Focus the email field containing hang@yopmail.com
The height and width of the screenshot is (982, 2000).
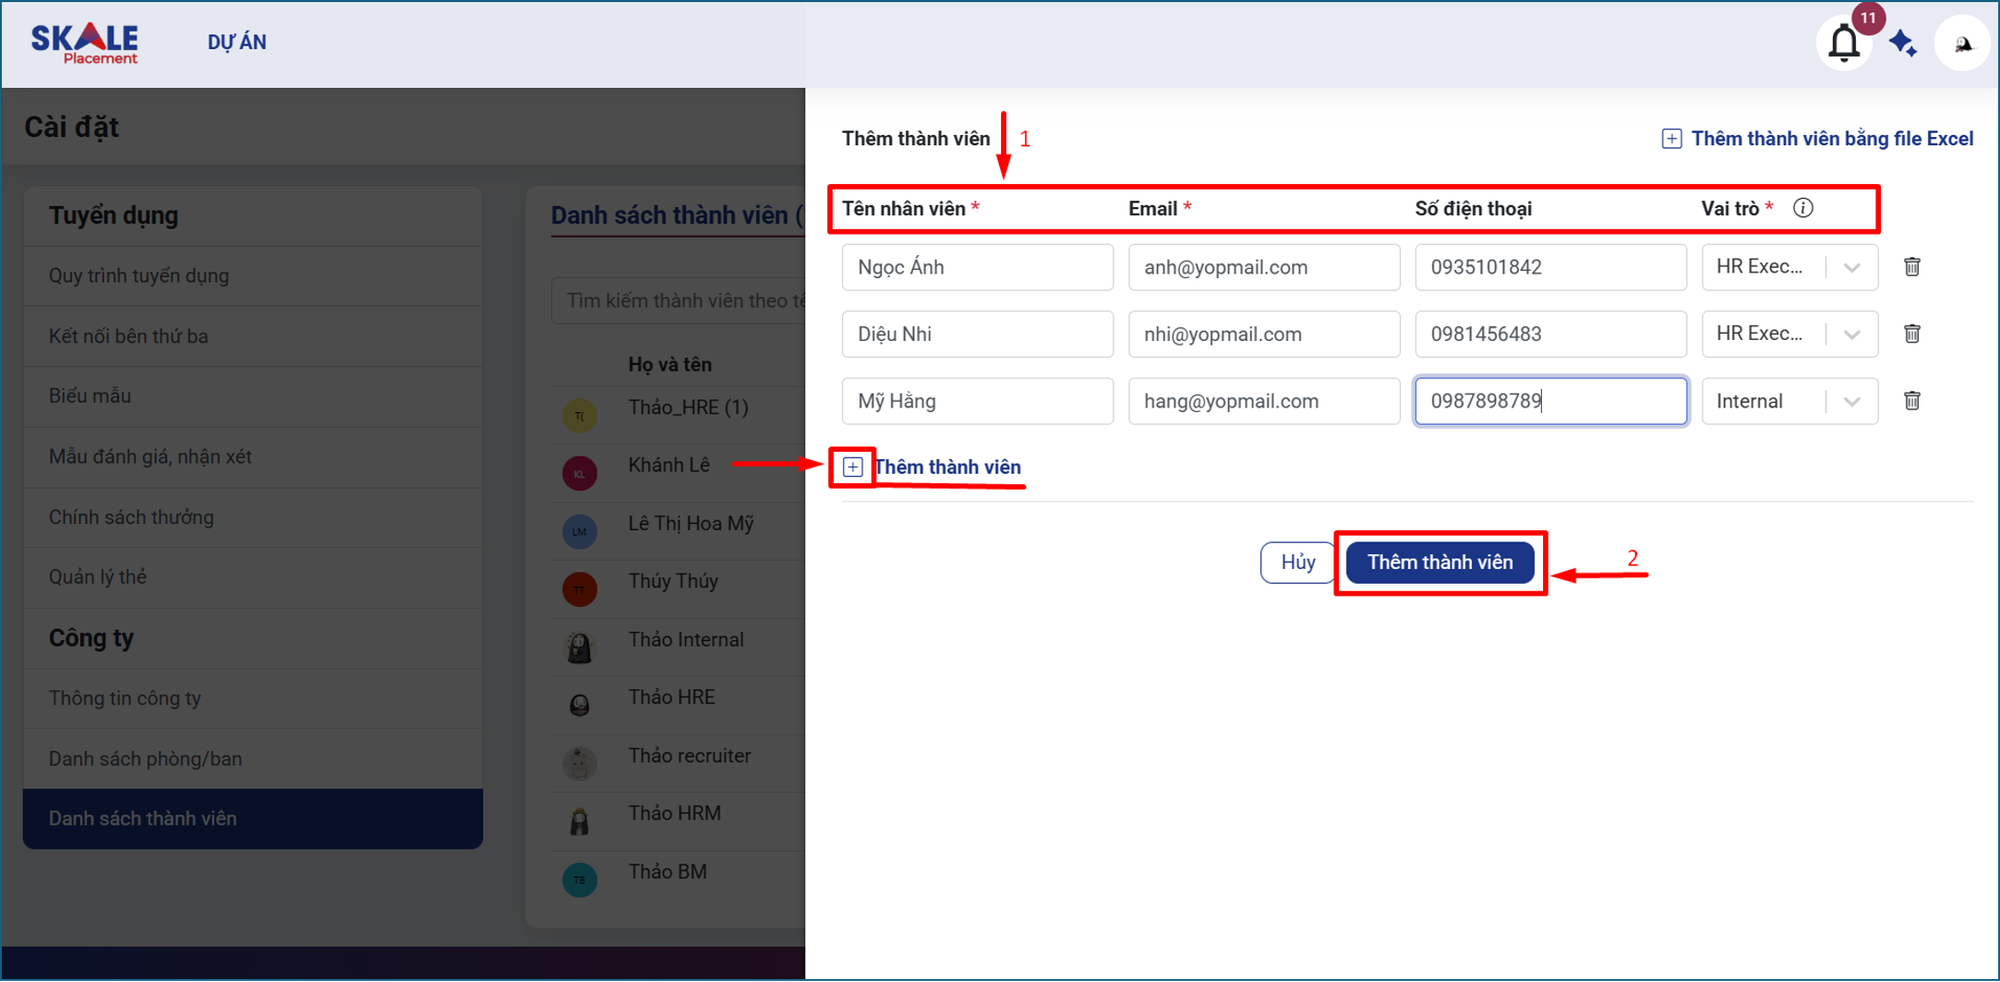tap(1263, 401)
